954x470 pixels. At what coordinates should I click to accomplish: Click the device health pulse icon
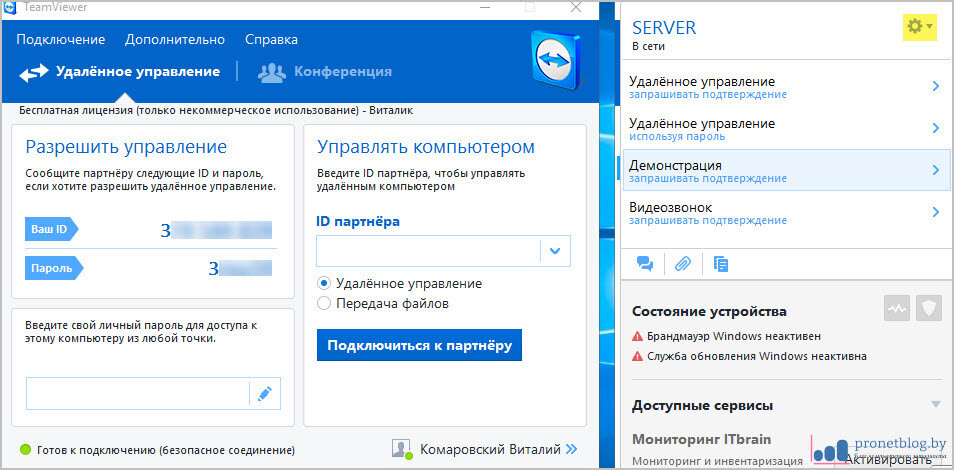click(897, 309)
